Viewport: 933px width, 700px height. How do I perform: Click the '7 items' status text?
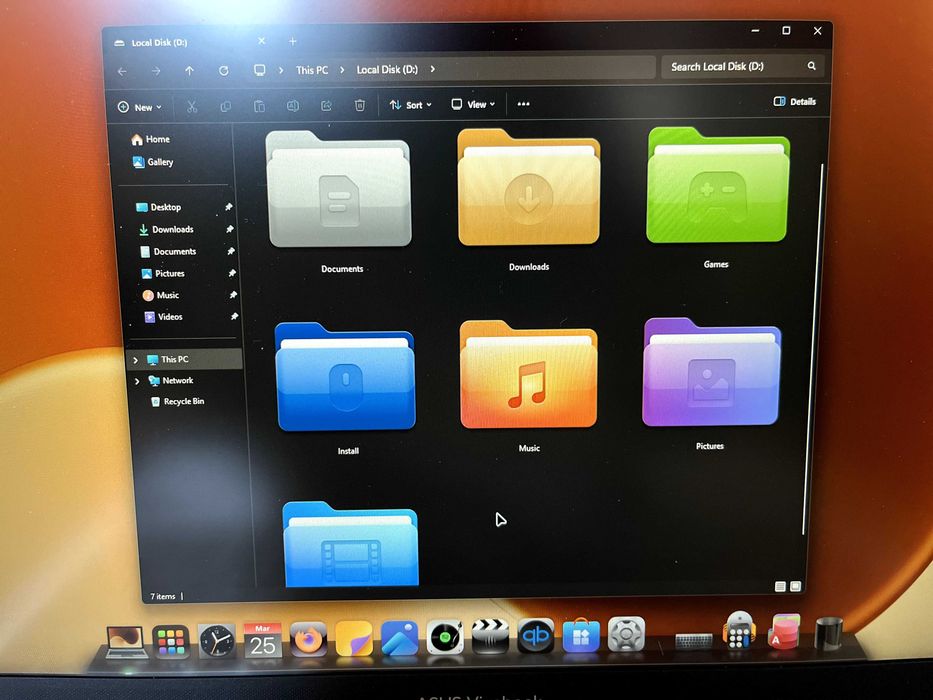point(162,596)
